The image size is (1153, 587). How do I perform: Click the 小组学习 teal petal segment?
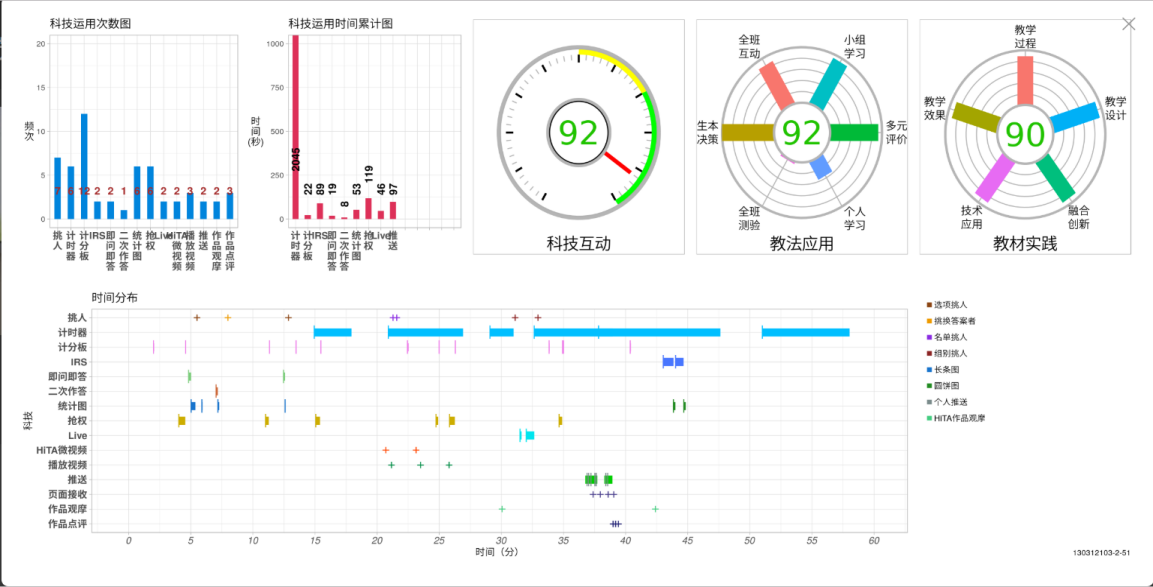(828, 85)
